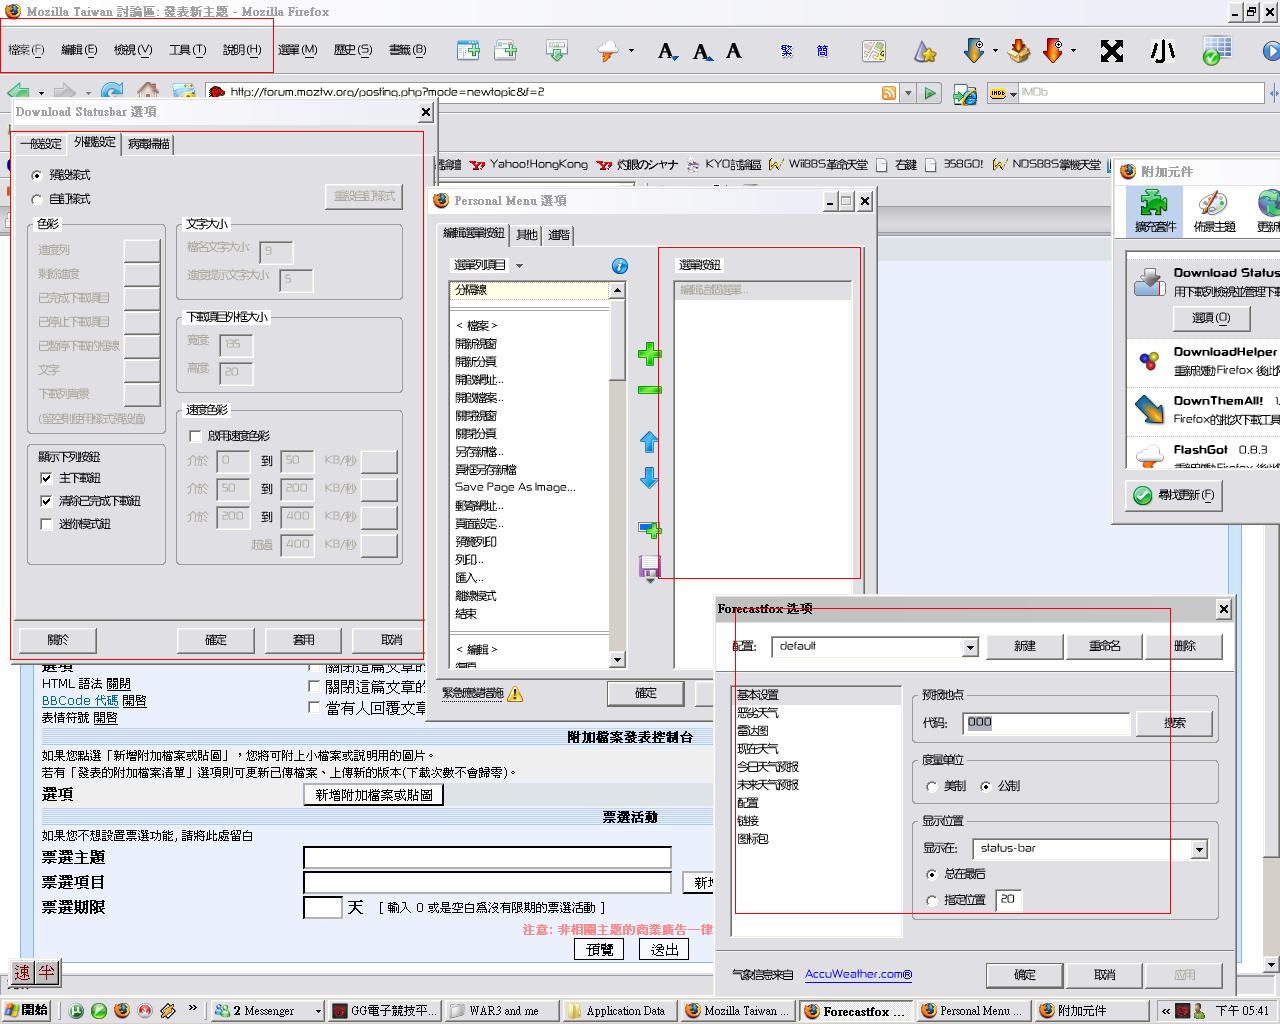The height and width of the screenshot is (1024, 1280).
Task: Click the green minus remove icon in Personal Menu
Action: coord(649,390)
